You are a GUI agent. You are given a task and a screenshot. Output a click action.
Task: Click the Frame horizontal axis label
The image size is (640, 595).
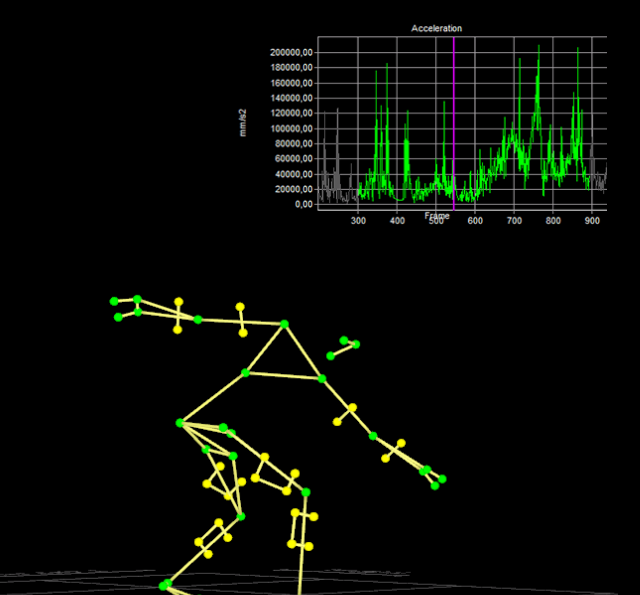pyautogui.click(x=437, y=215)
